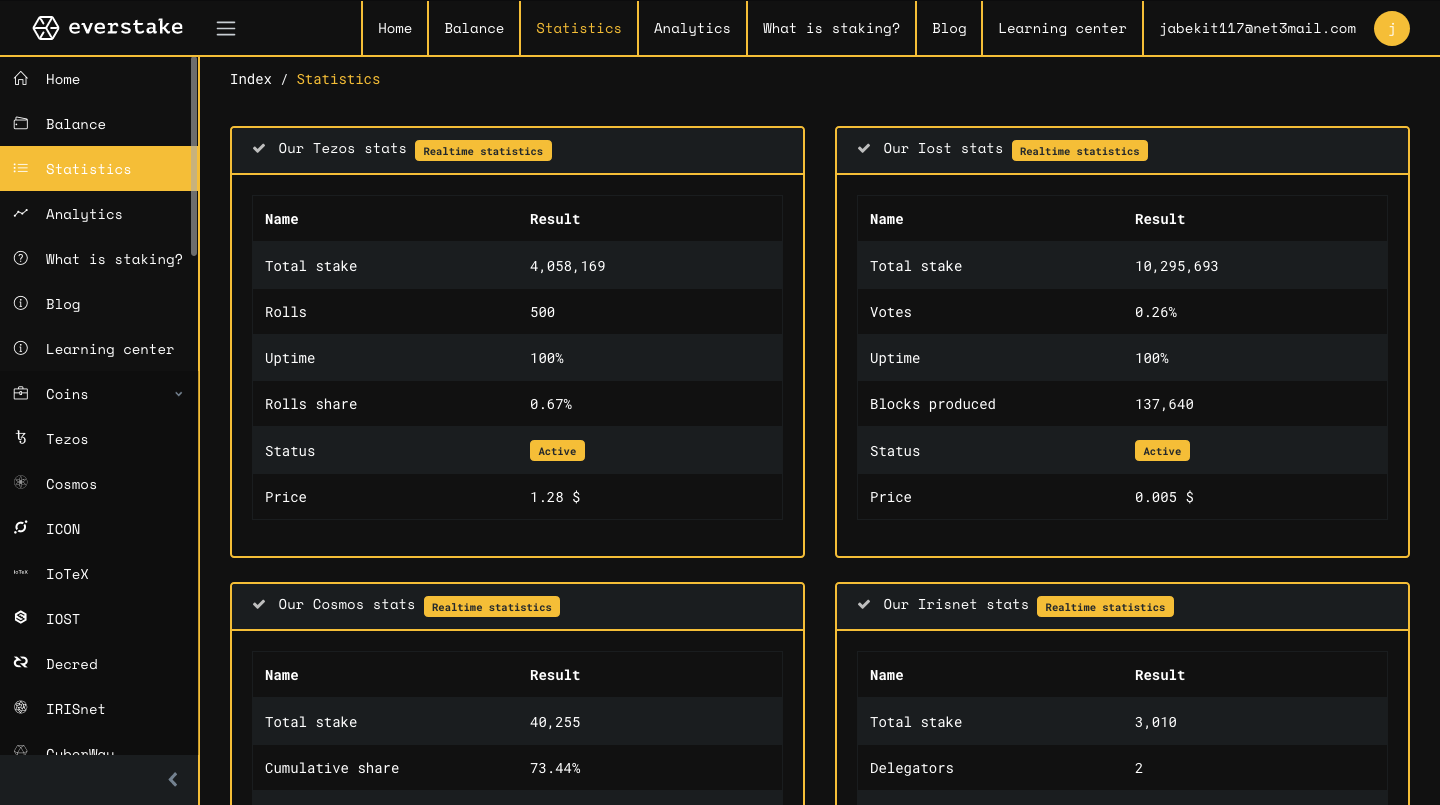The image size is (1440, 805).
Task: Click the IRISnet coin icon in sidebar
Action: [x=21, y=708]
